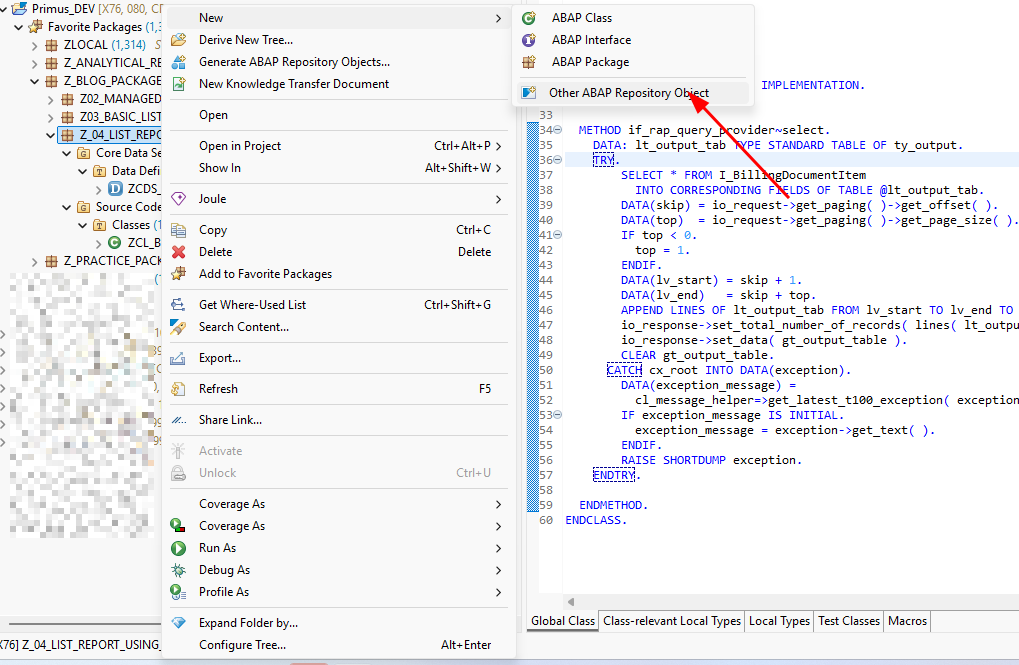Image resolution: width=1019 pixels, height=665 pixels.
Task: Open the Show In submenu
Action: pos(339,168)
